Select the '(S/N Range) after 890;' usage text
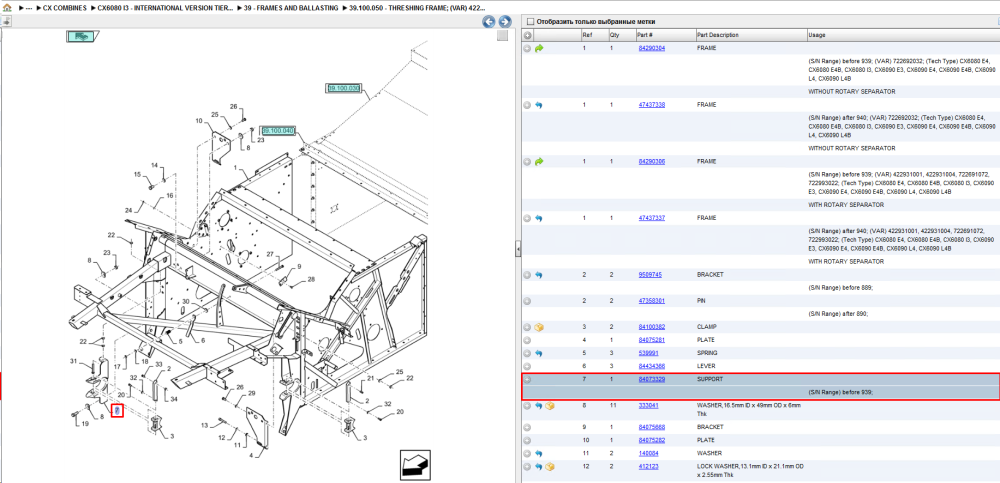This screenshot has width=1000, height=483. [x=838, y=314]
